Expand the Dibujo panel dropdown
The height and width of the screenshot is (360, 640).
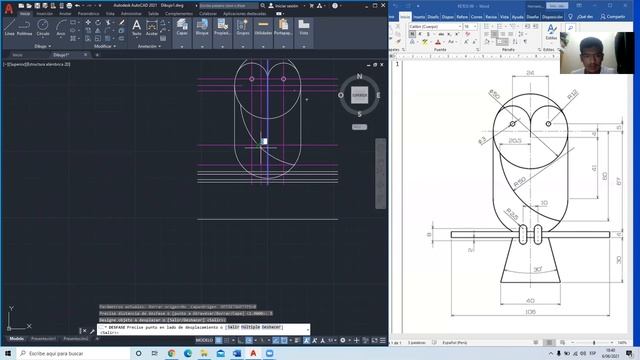point(42,47)
